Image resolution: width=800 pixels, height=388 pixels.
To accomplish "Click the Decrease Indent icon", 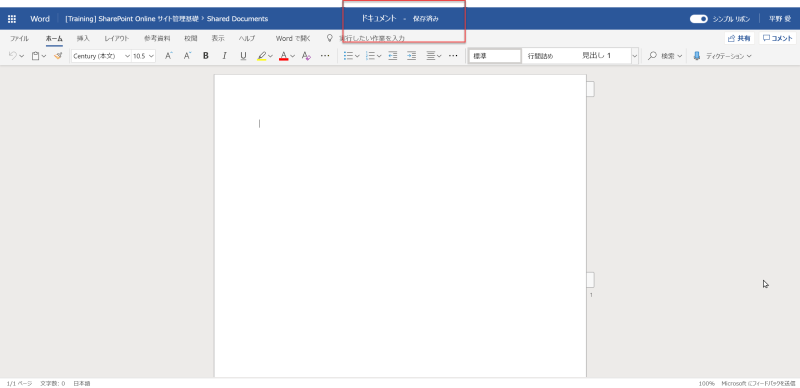I will [x=393, y=56].
